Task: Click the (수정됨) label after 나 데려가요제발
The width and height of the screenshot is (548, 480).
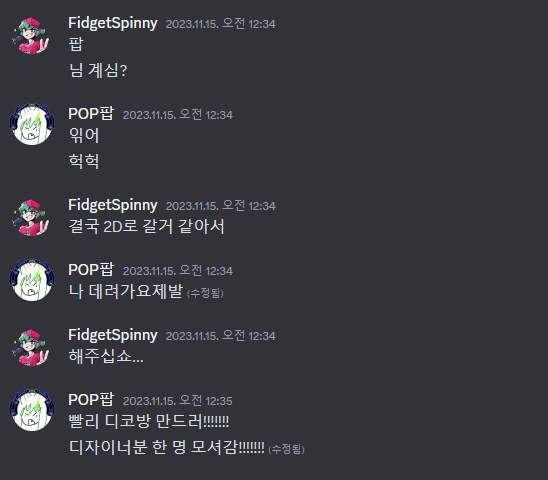Action: pyautogui.click(x=205, y=293)
